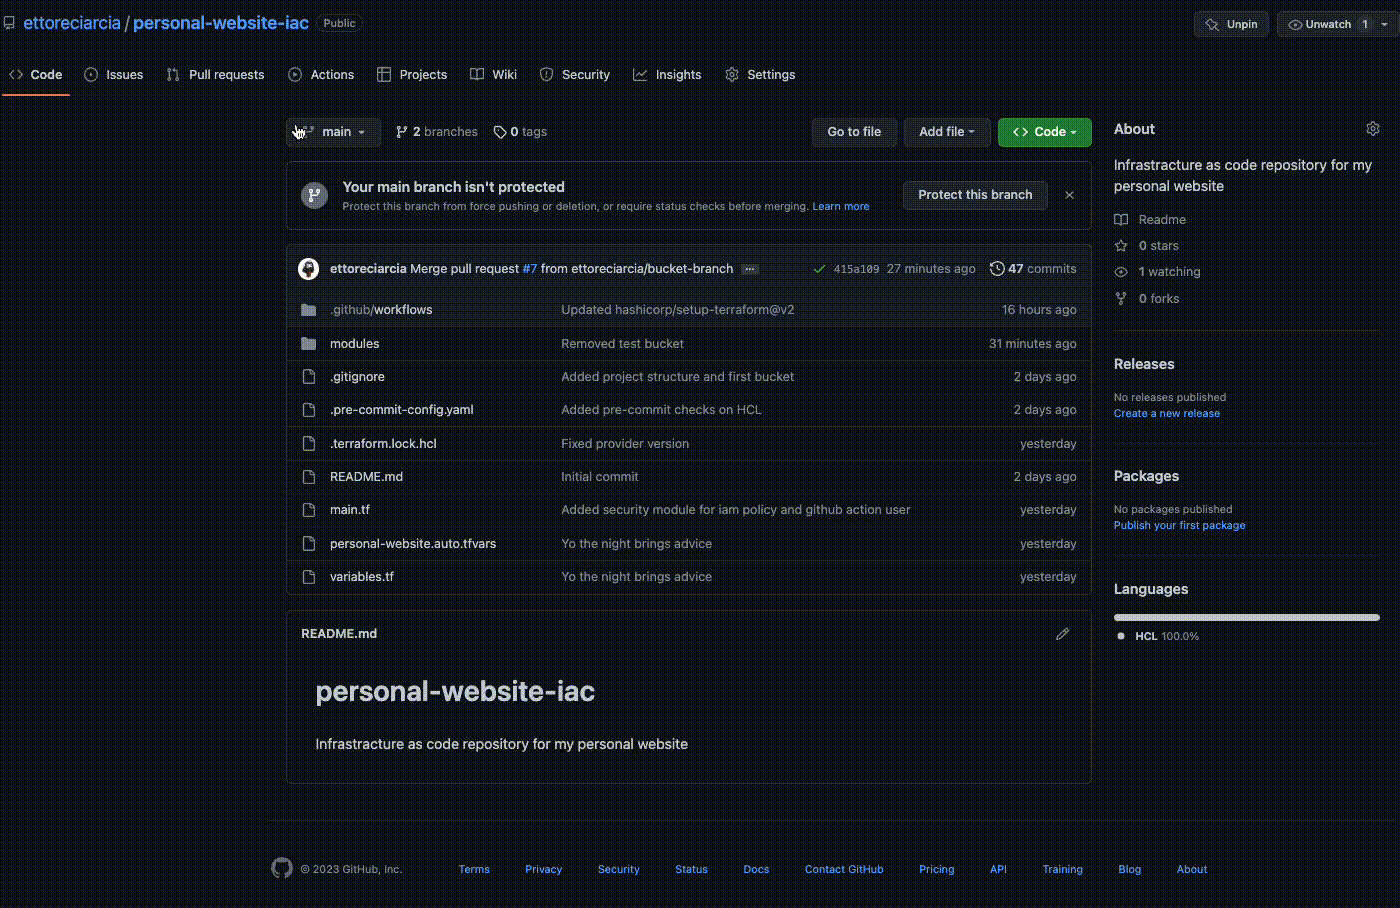Click the GitHub logo in footer

click(x=282, y=868)
